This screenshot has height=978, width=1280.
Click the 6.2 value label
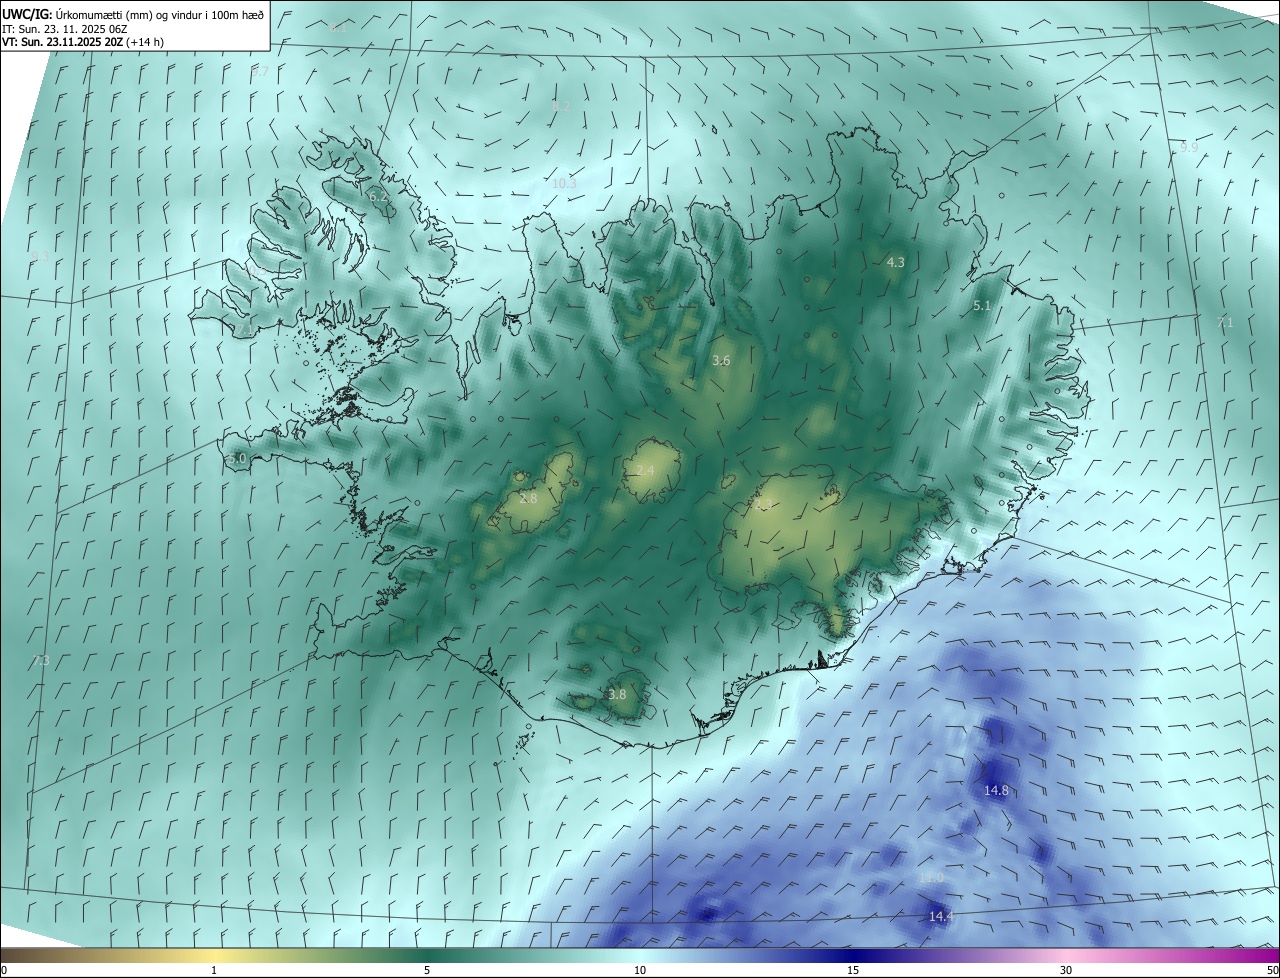(378, 197)
